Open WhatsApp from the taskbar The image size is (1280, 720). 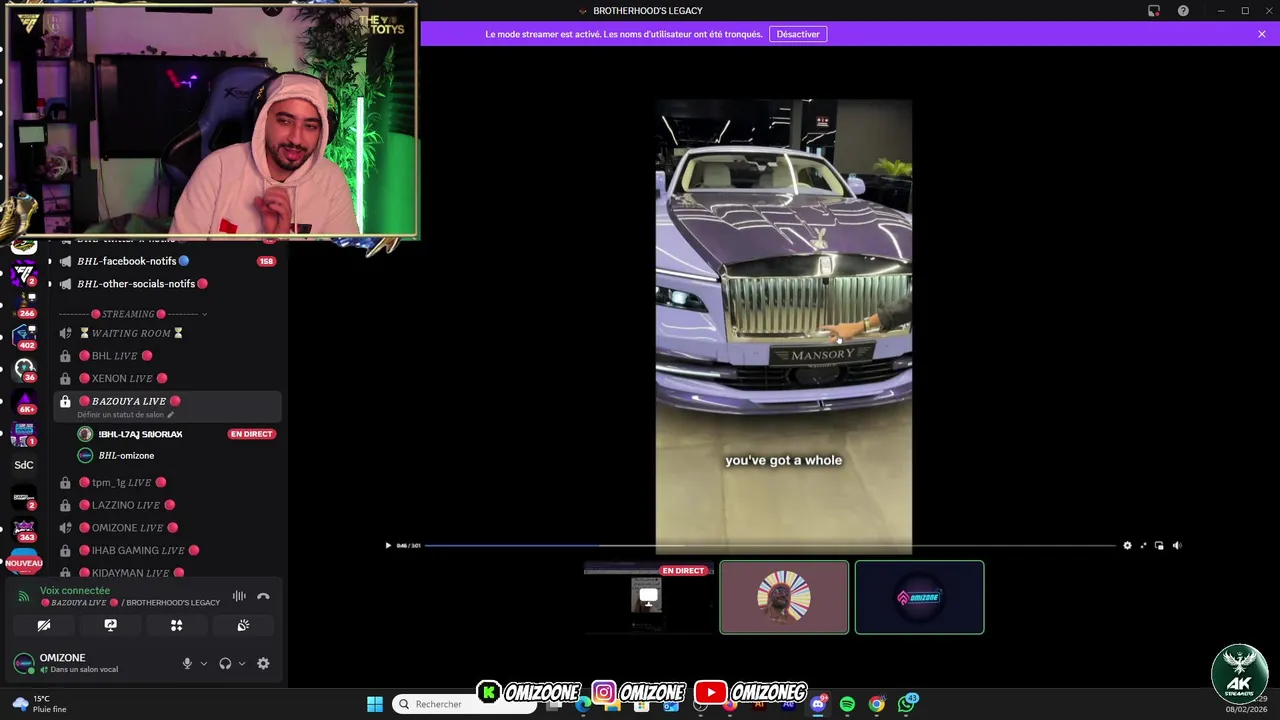pyautogui.click(x=906, y=704)
